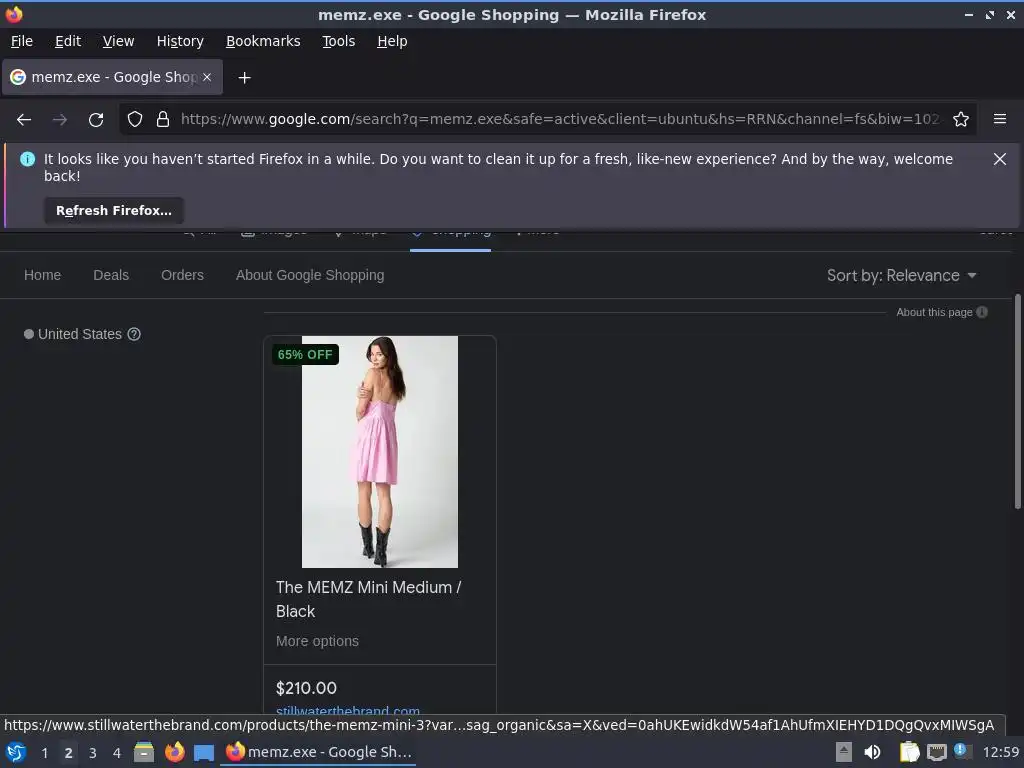Image resolution: width=1024 pixels, height=768 pixels.
Task: Open tracking protection shield icon
Action: [x=135, y=119]
